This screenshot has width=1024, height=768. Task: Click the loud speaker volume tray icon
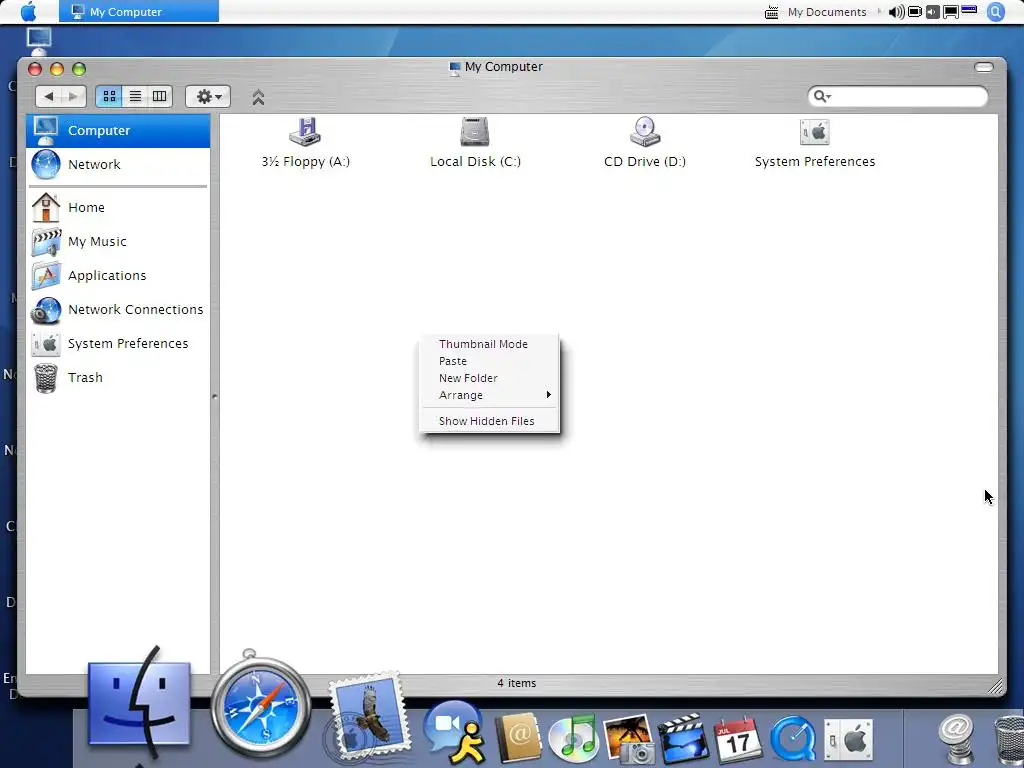coord(897,12)
